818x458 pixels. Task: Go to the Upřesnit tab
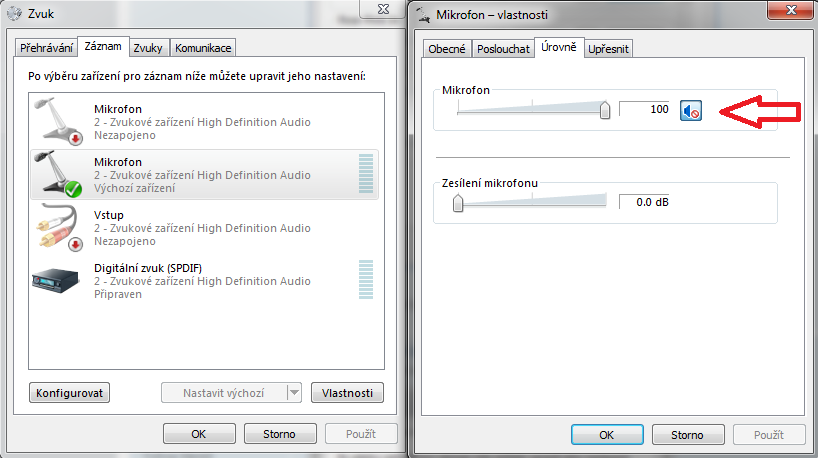tap(609, 49)
